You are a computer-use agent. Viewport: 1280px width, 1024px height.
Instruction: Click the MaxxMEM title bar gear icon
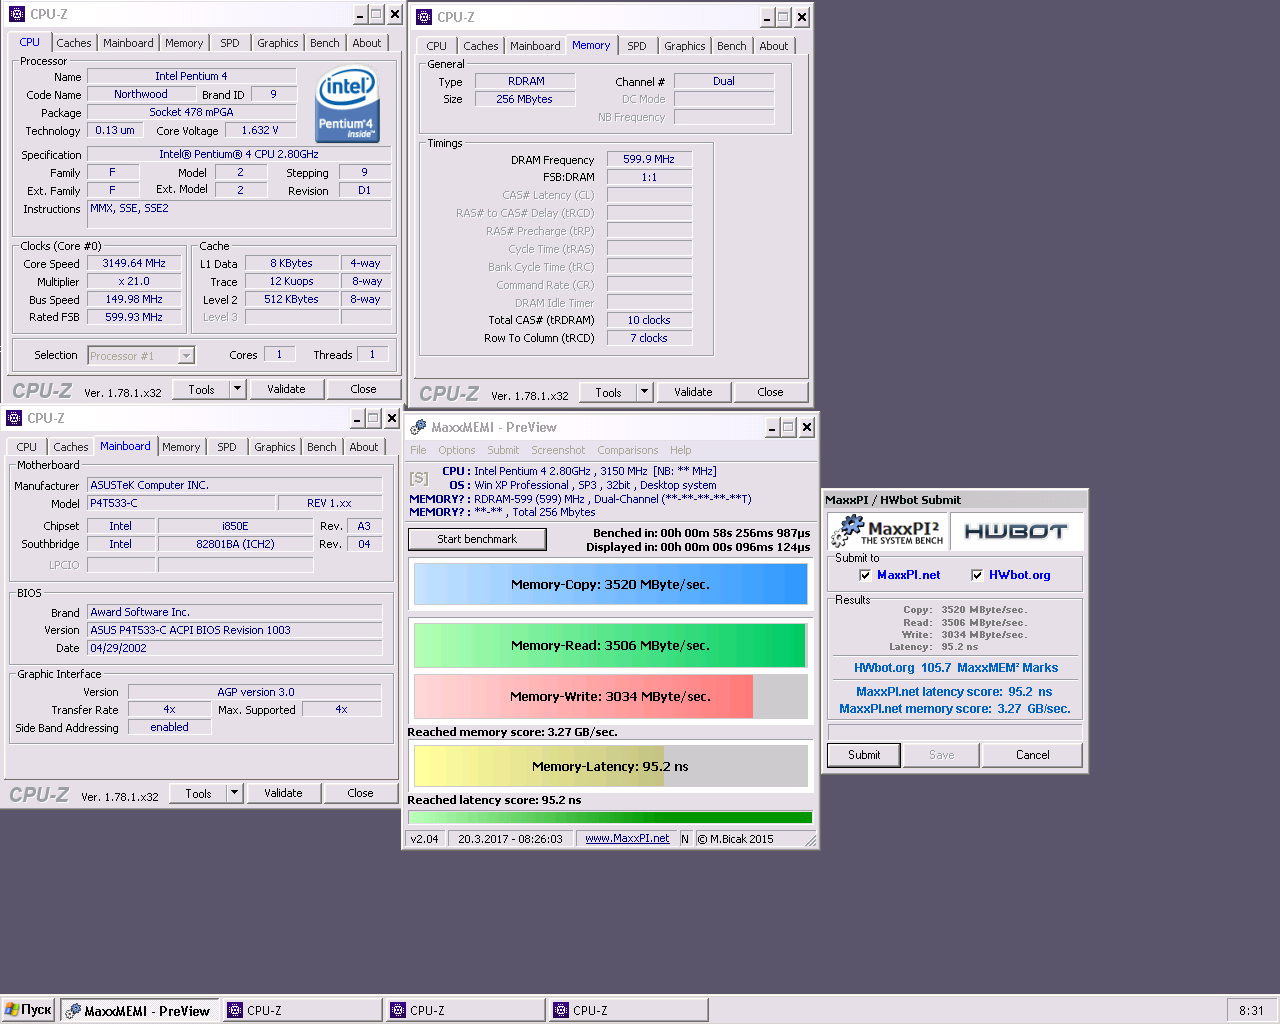pos(418,427)
